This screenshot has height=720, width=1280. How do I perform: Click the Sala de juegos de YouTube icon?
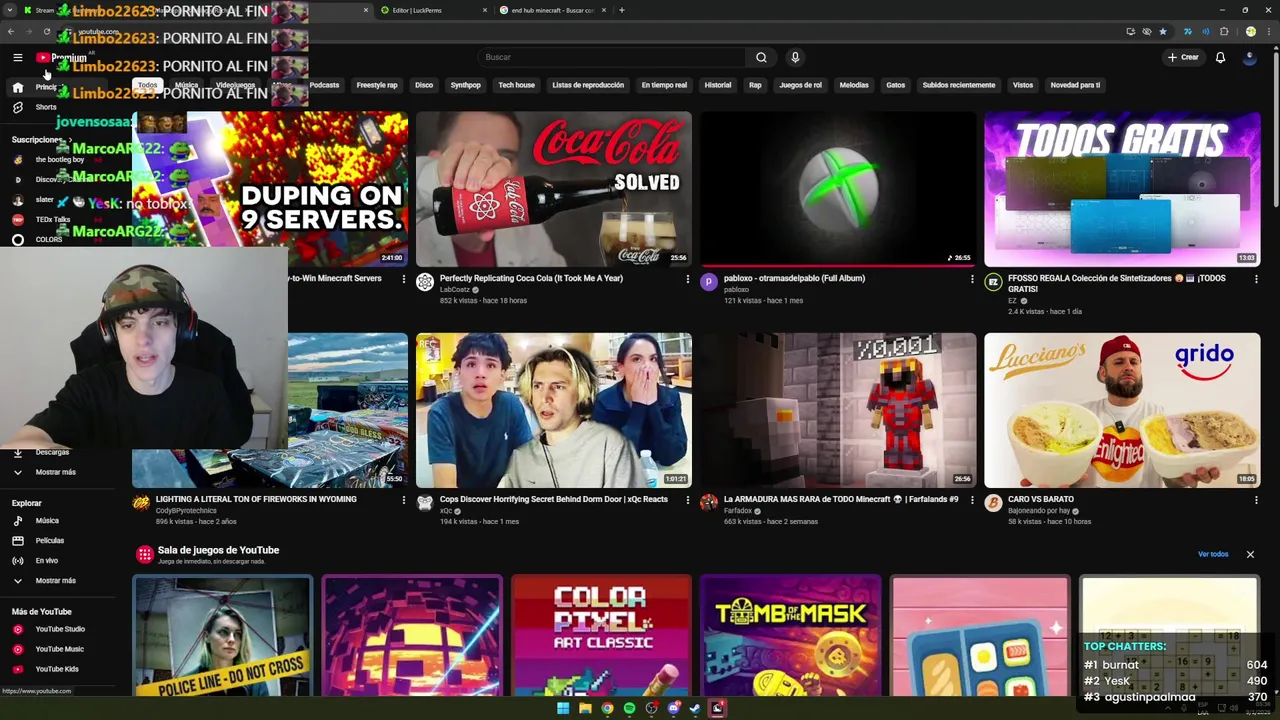(x=145, y=554)
